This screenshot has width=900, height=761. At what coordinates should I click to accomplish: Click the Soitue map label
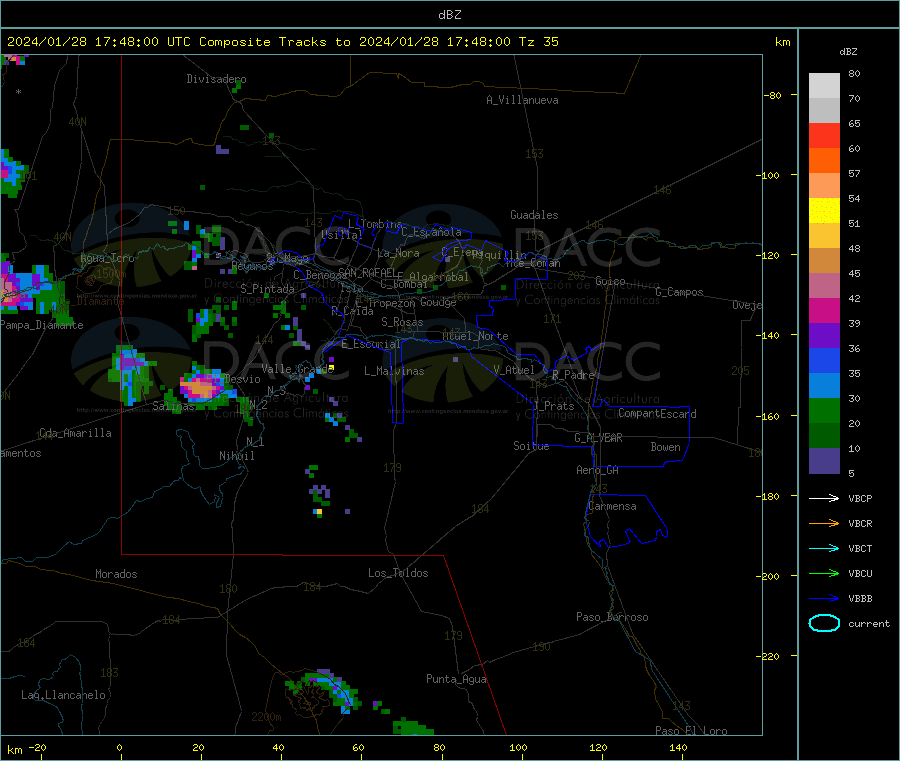click(531, 445)
